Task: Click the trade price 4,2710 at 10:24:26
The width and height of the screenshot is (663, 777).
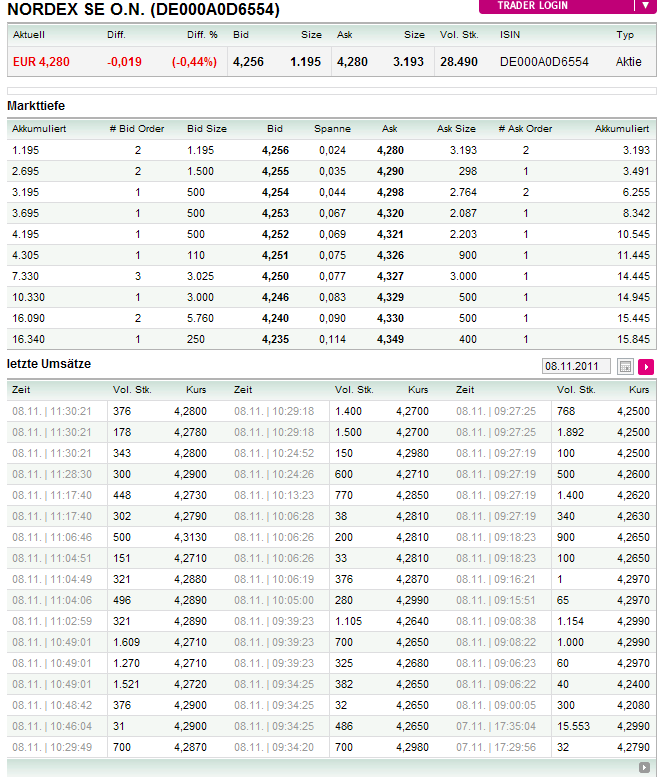Action: (x=412, y=474)
